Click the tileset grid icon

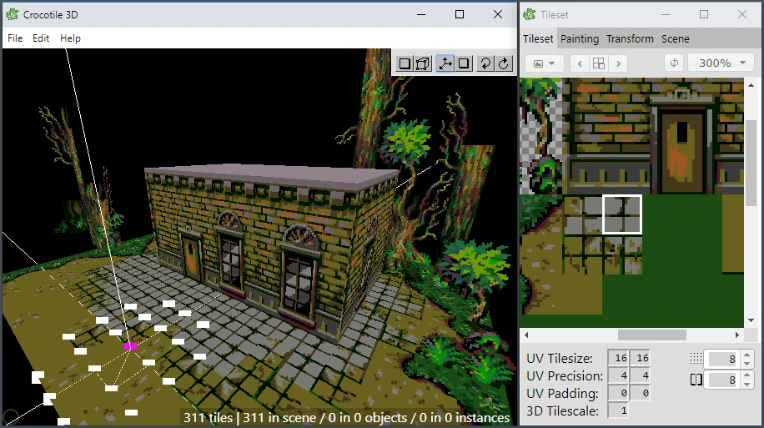(599, 63)
